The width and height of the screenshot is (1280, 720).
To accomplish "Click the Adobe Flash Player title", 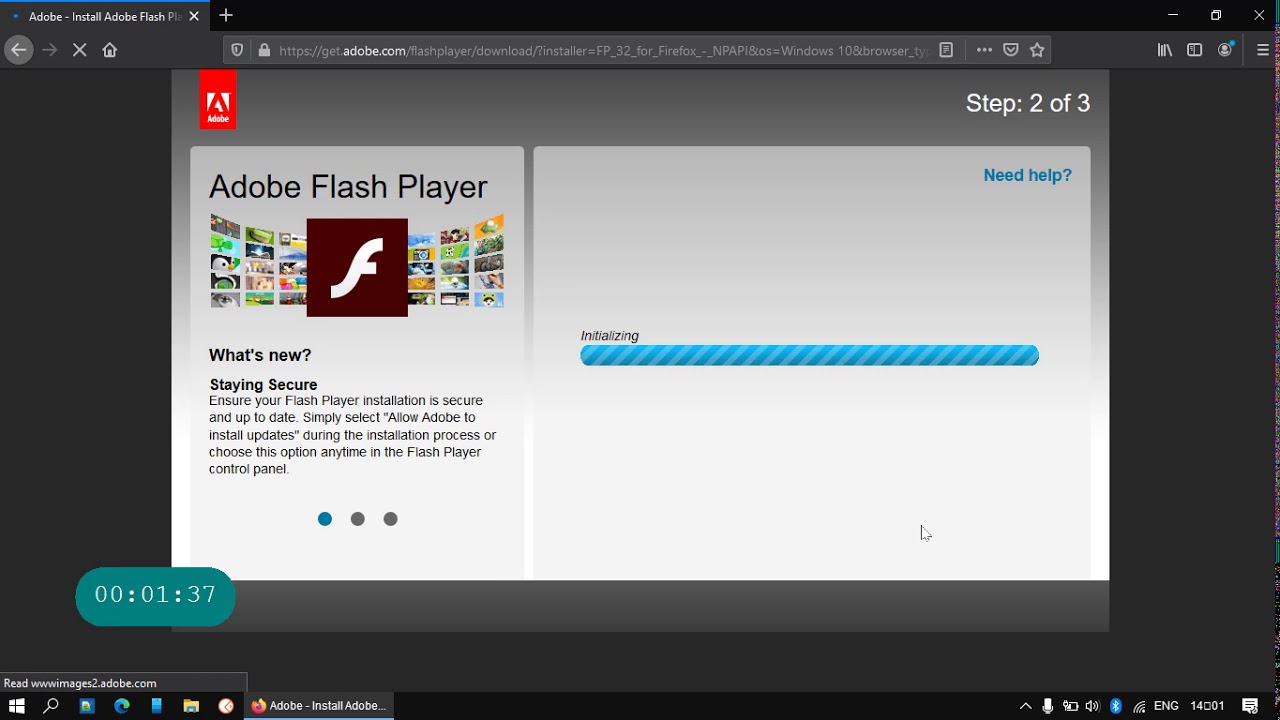I will click(348, 187).
